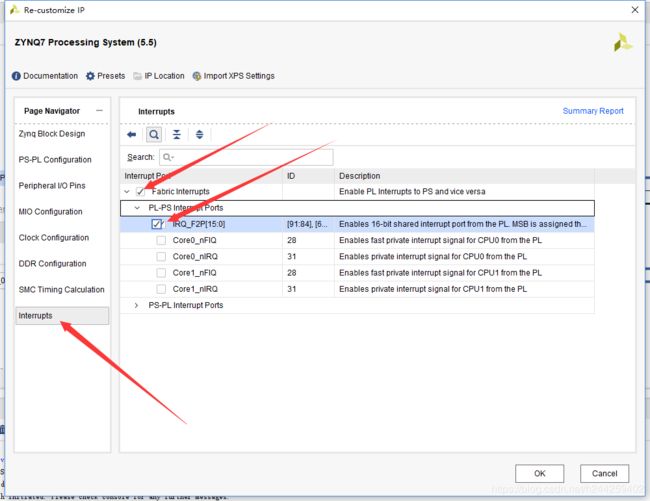The height and width of the screenshot is (501, 650).
Task: Toggle the search magnifier toolbar icon
Action: [x=154, y=135]
